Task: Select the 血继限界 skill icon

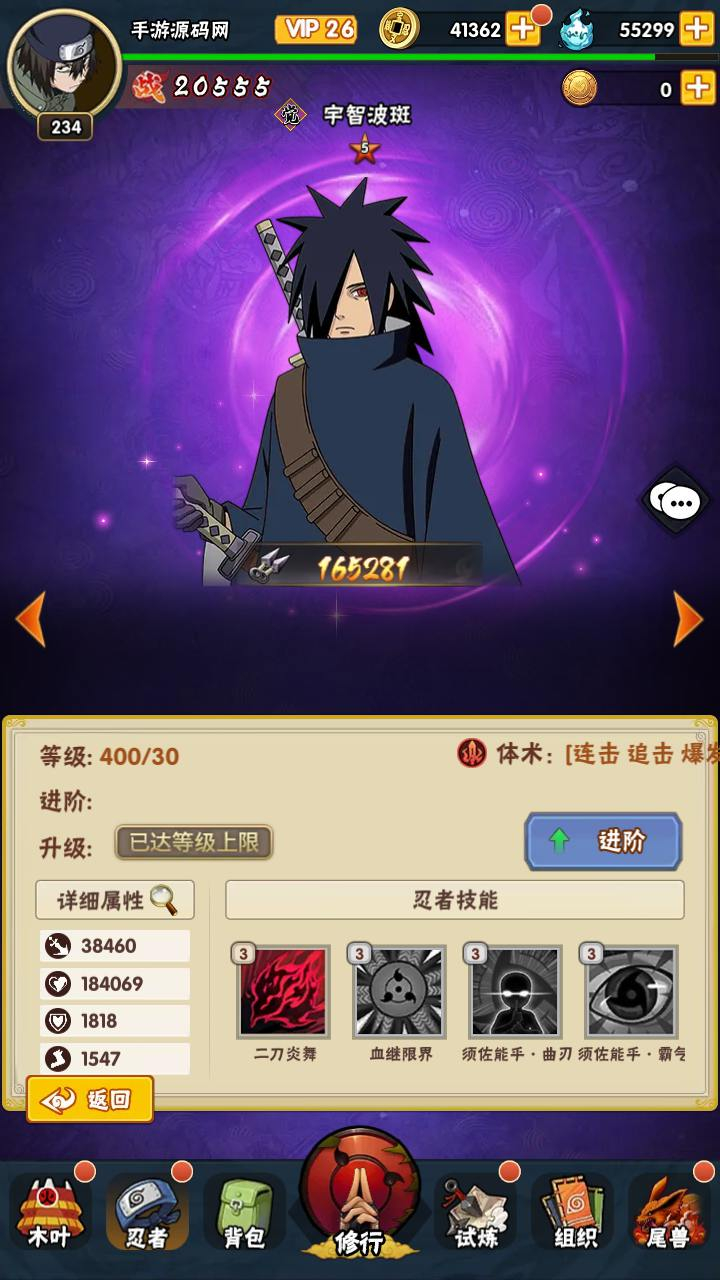Action: [400, 991]
